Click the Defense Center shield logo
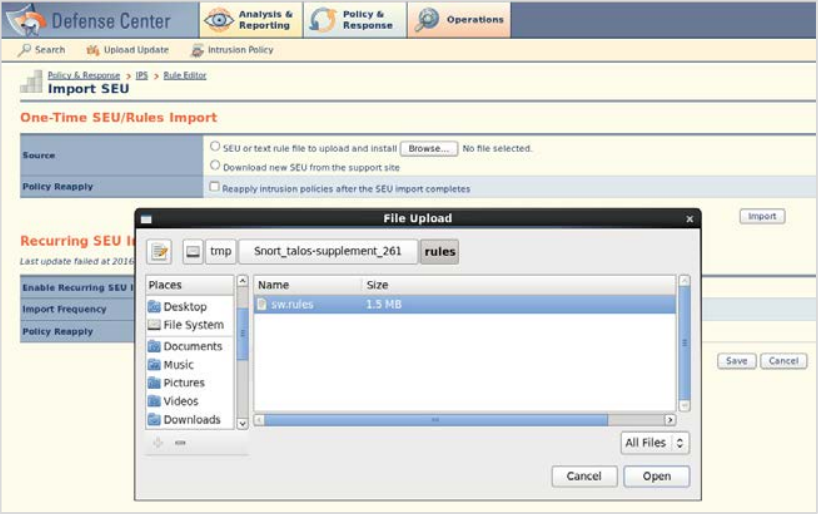The height and width of the screenshot is (514, 818). 26,20
